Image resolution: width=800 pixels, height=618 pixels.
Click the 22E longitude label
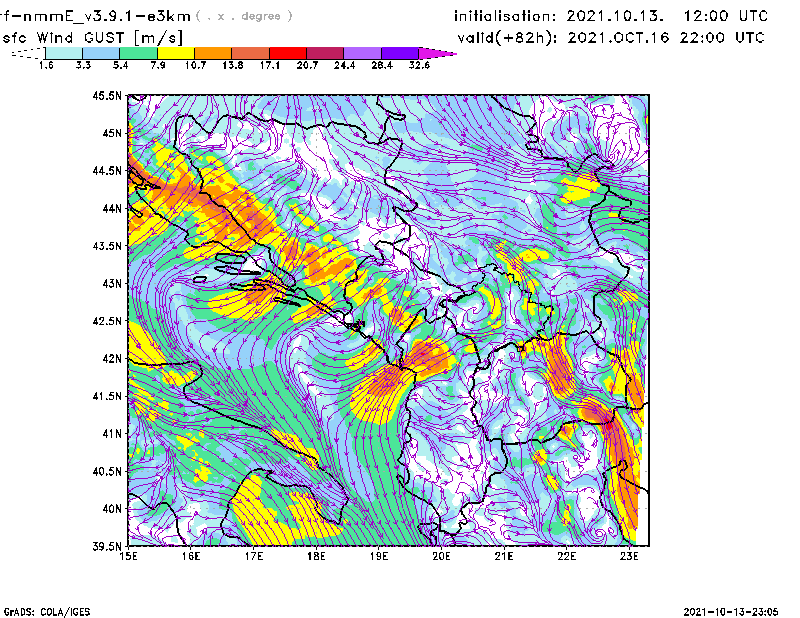[566, 556]
